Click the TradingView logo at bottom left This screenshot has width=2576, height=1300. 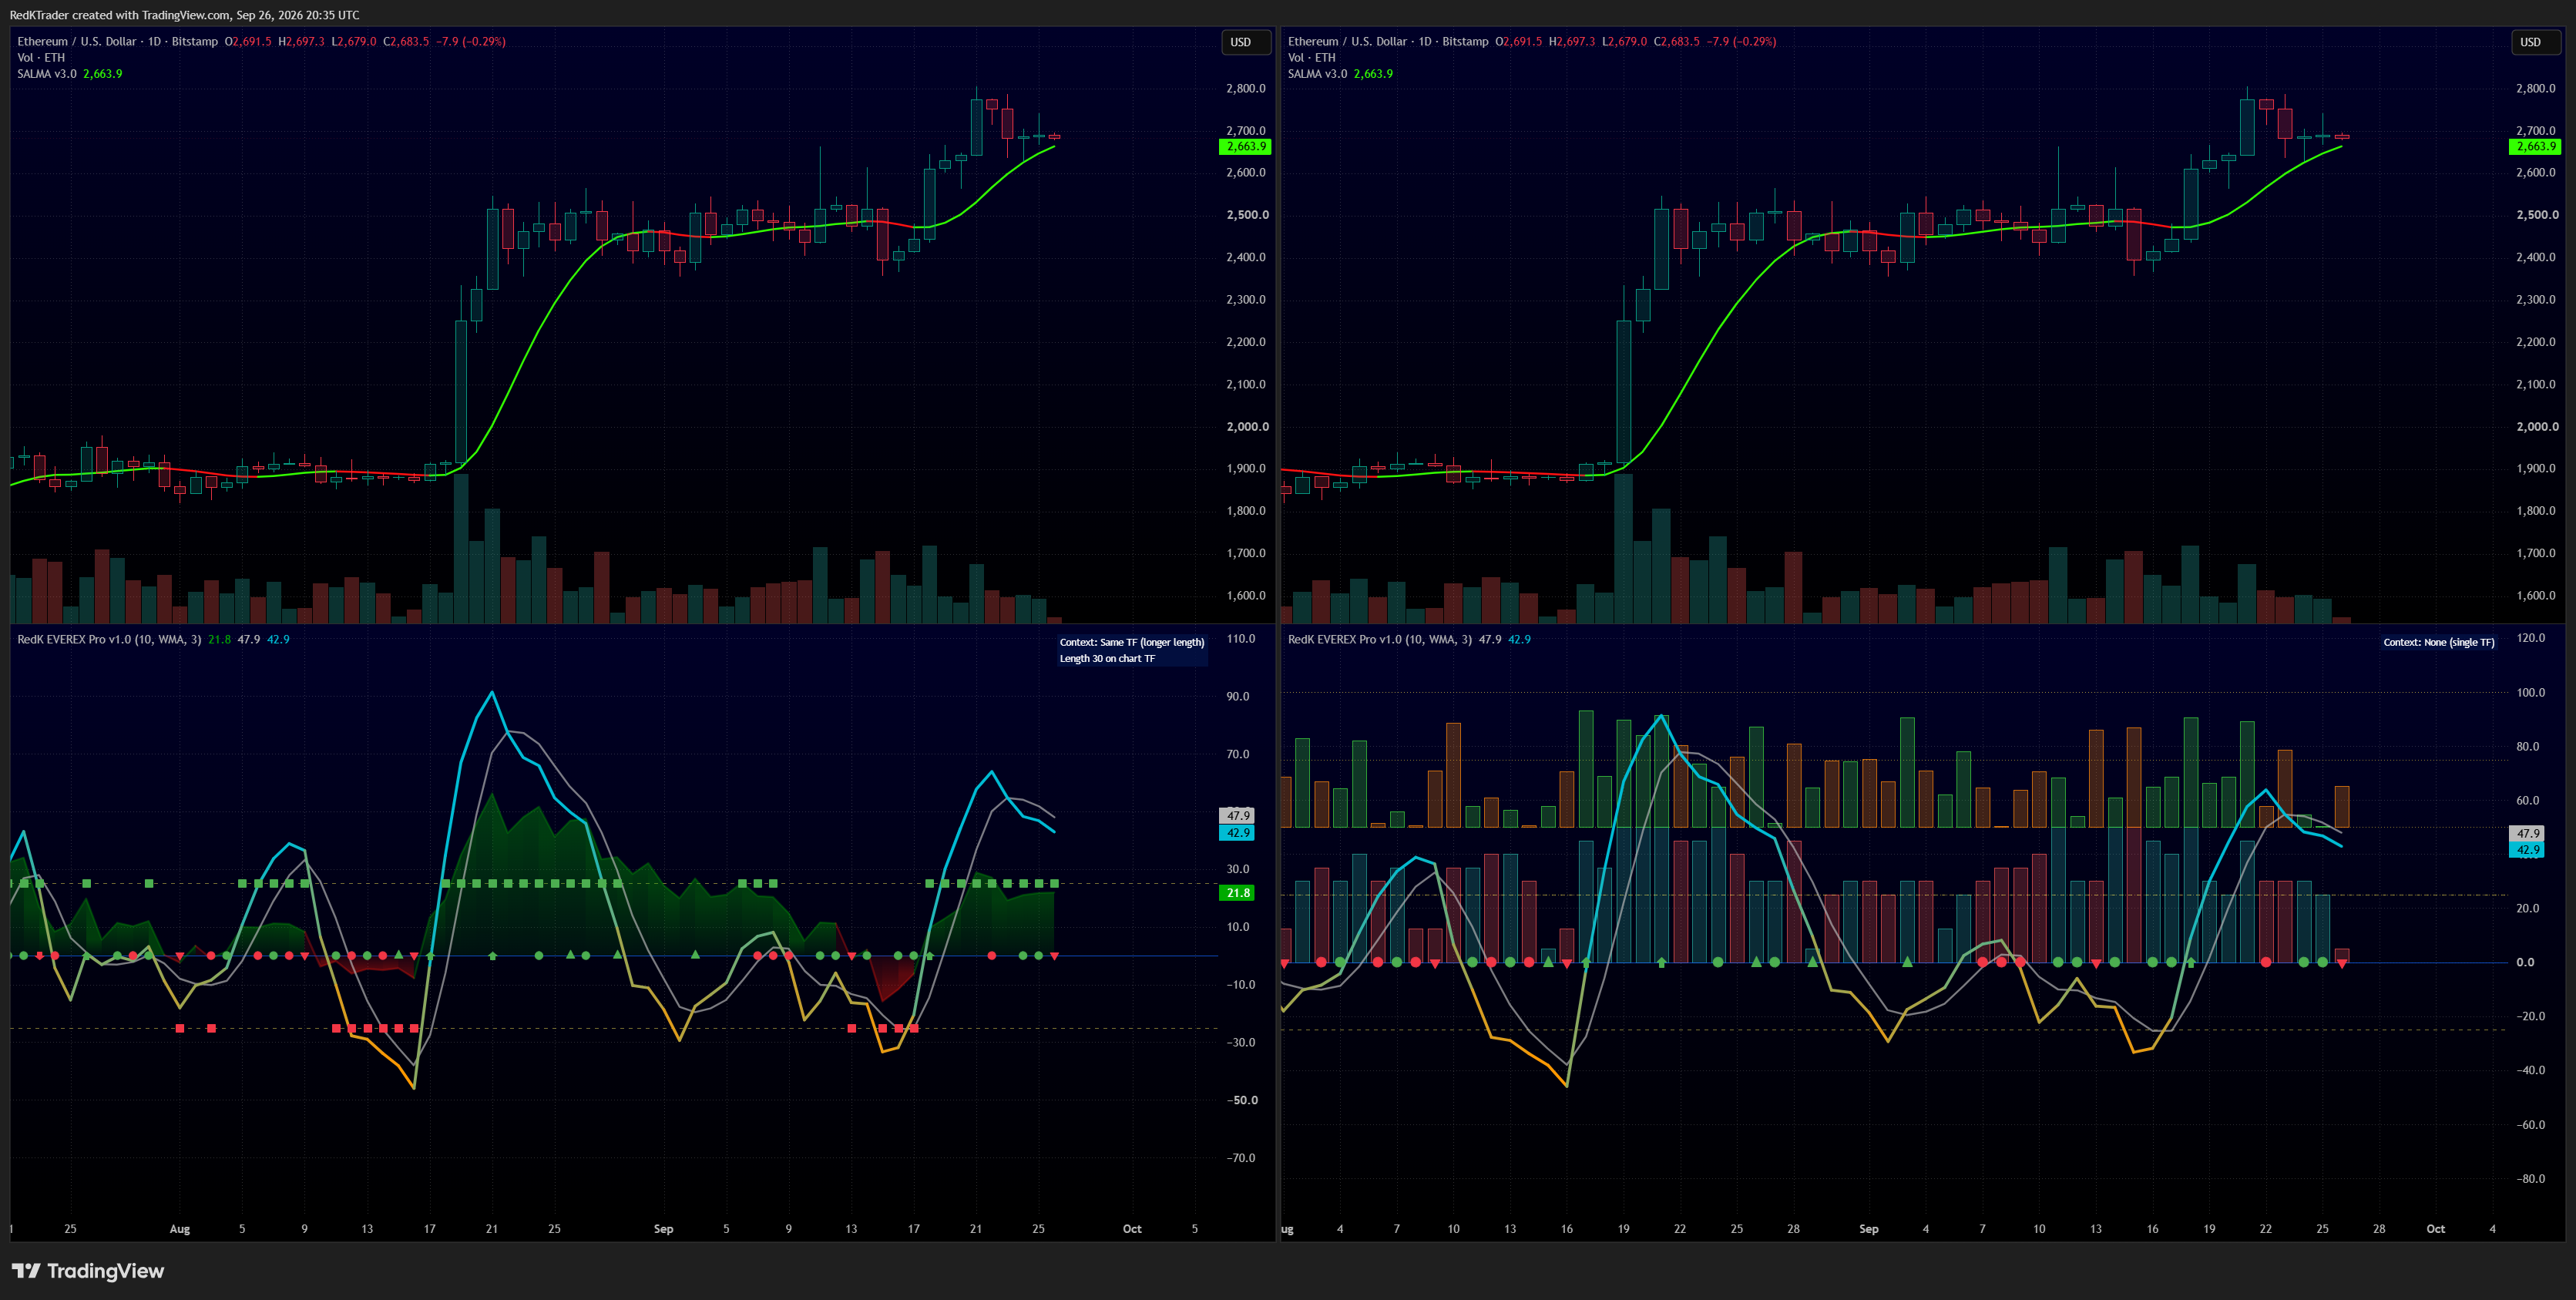click(88, 1271)
